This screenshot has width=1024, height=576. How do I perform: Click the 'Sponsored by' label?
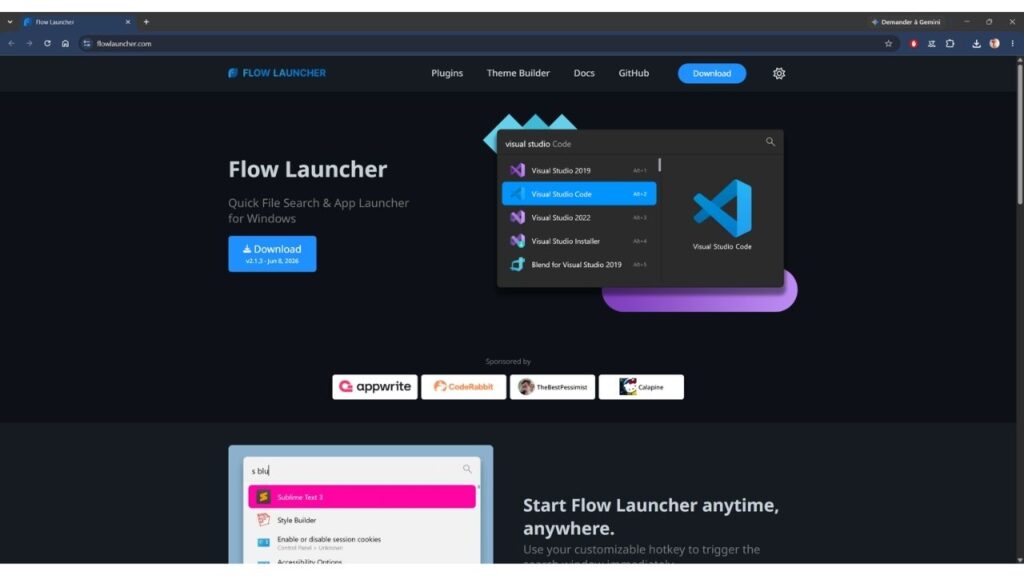pos(508,361)
